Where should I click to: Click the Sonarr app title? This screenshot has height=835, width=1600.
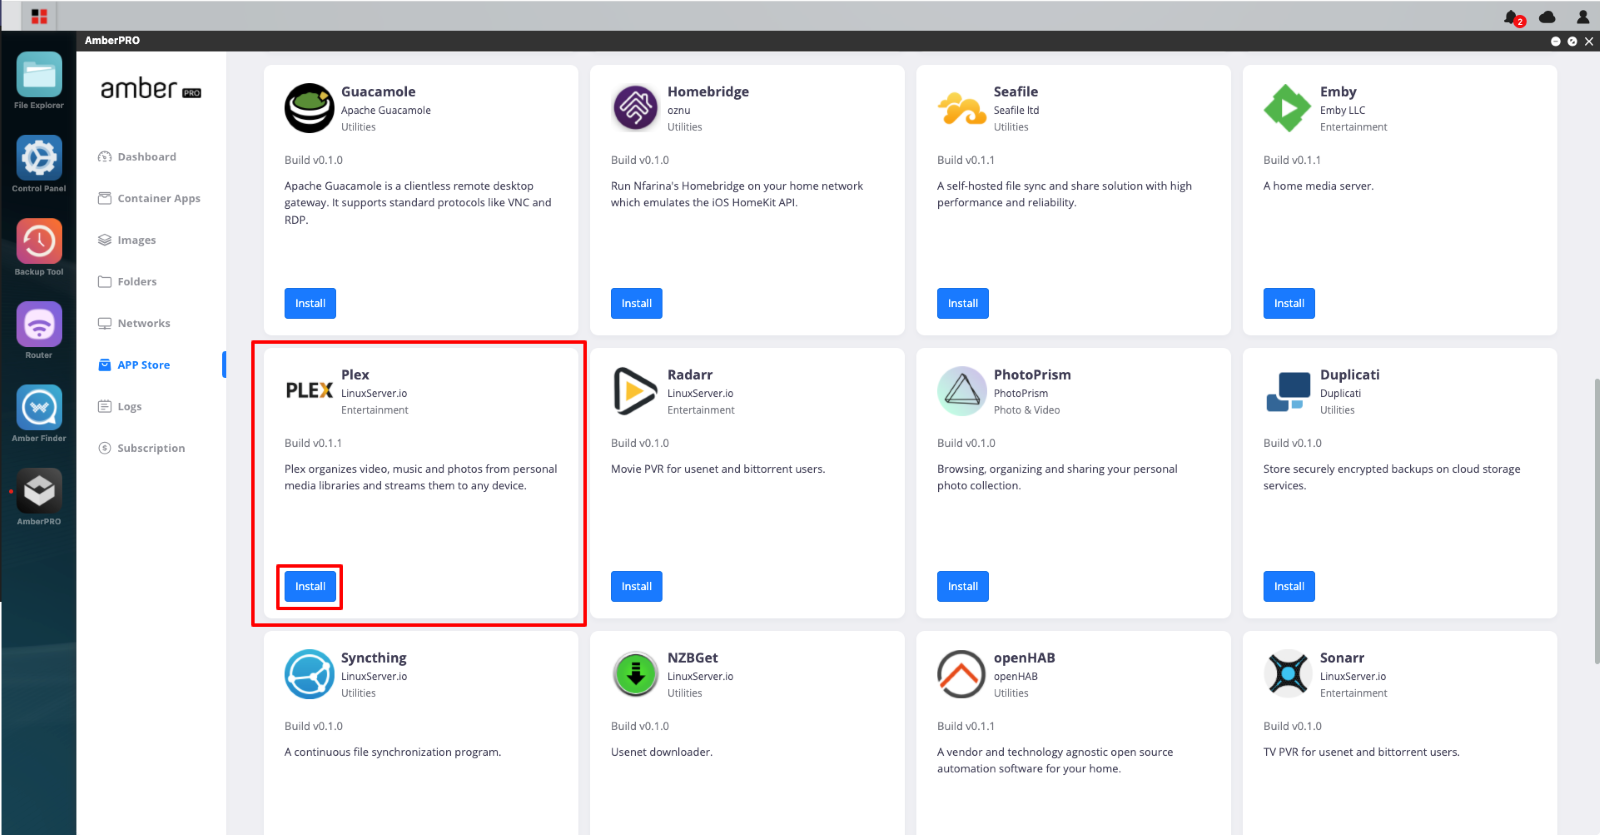click(x=1342, y=658)
